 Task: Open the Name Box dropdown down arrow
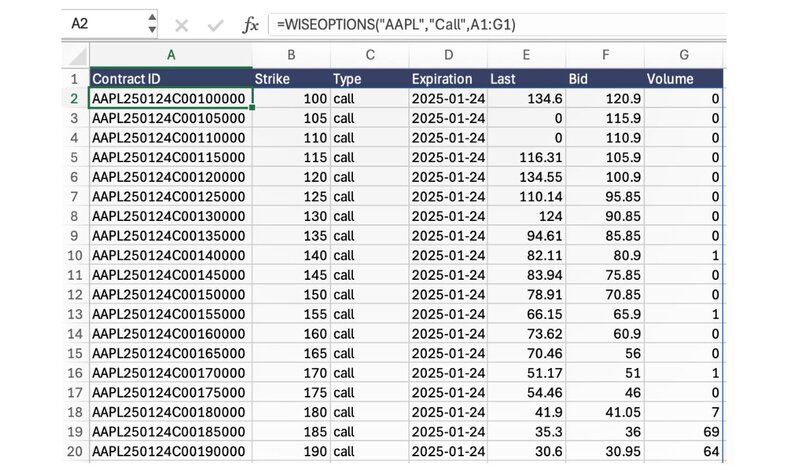point(151,31)
